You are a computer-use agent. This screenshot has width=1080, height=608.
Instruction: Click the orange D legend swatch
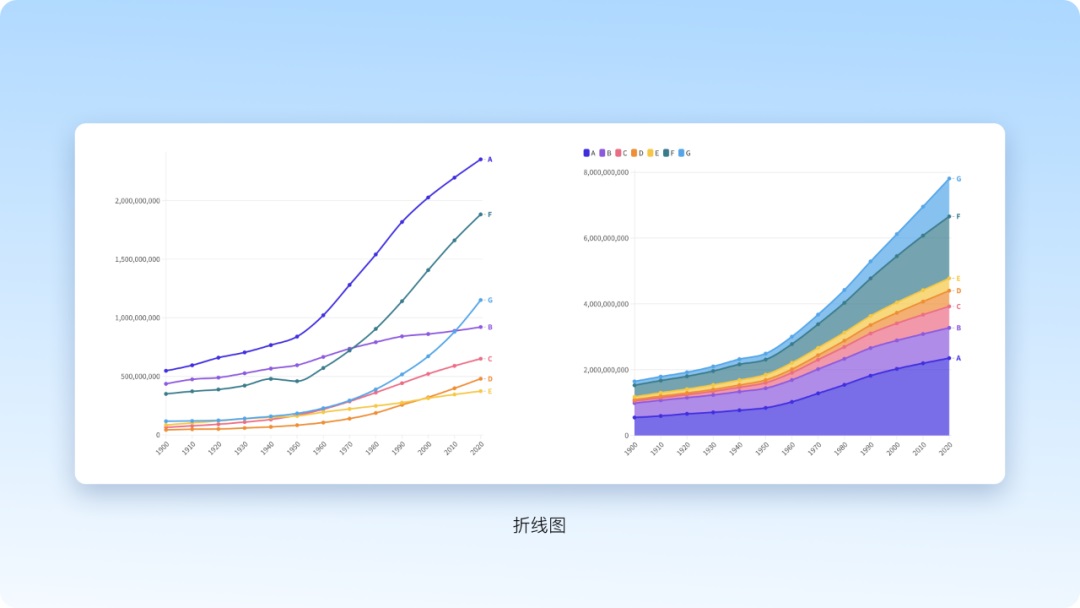point(636,153)
